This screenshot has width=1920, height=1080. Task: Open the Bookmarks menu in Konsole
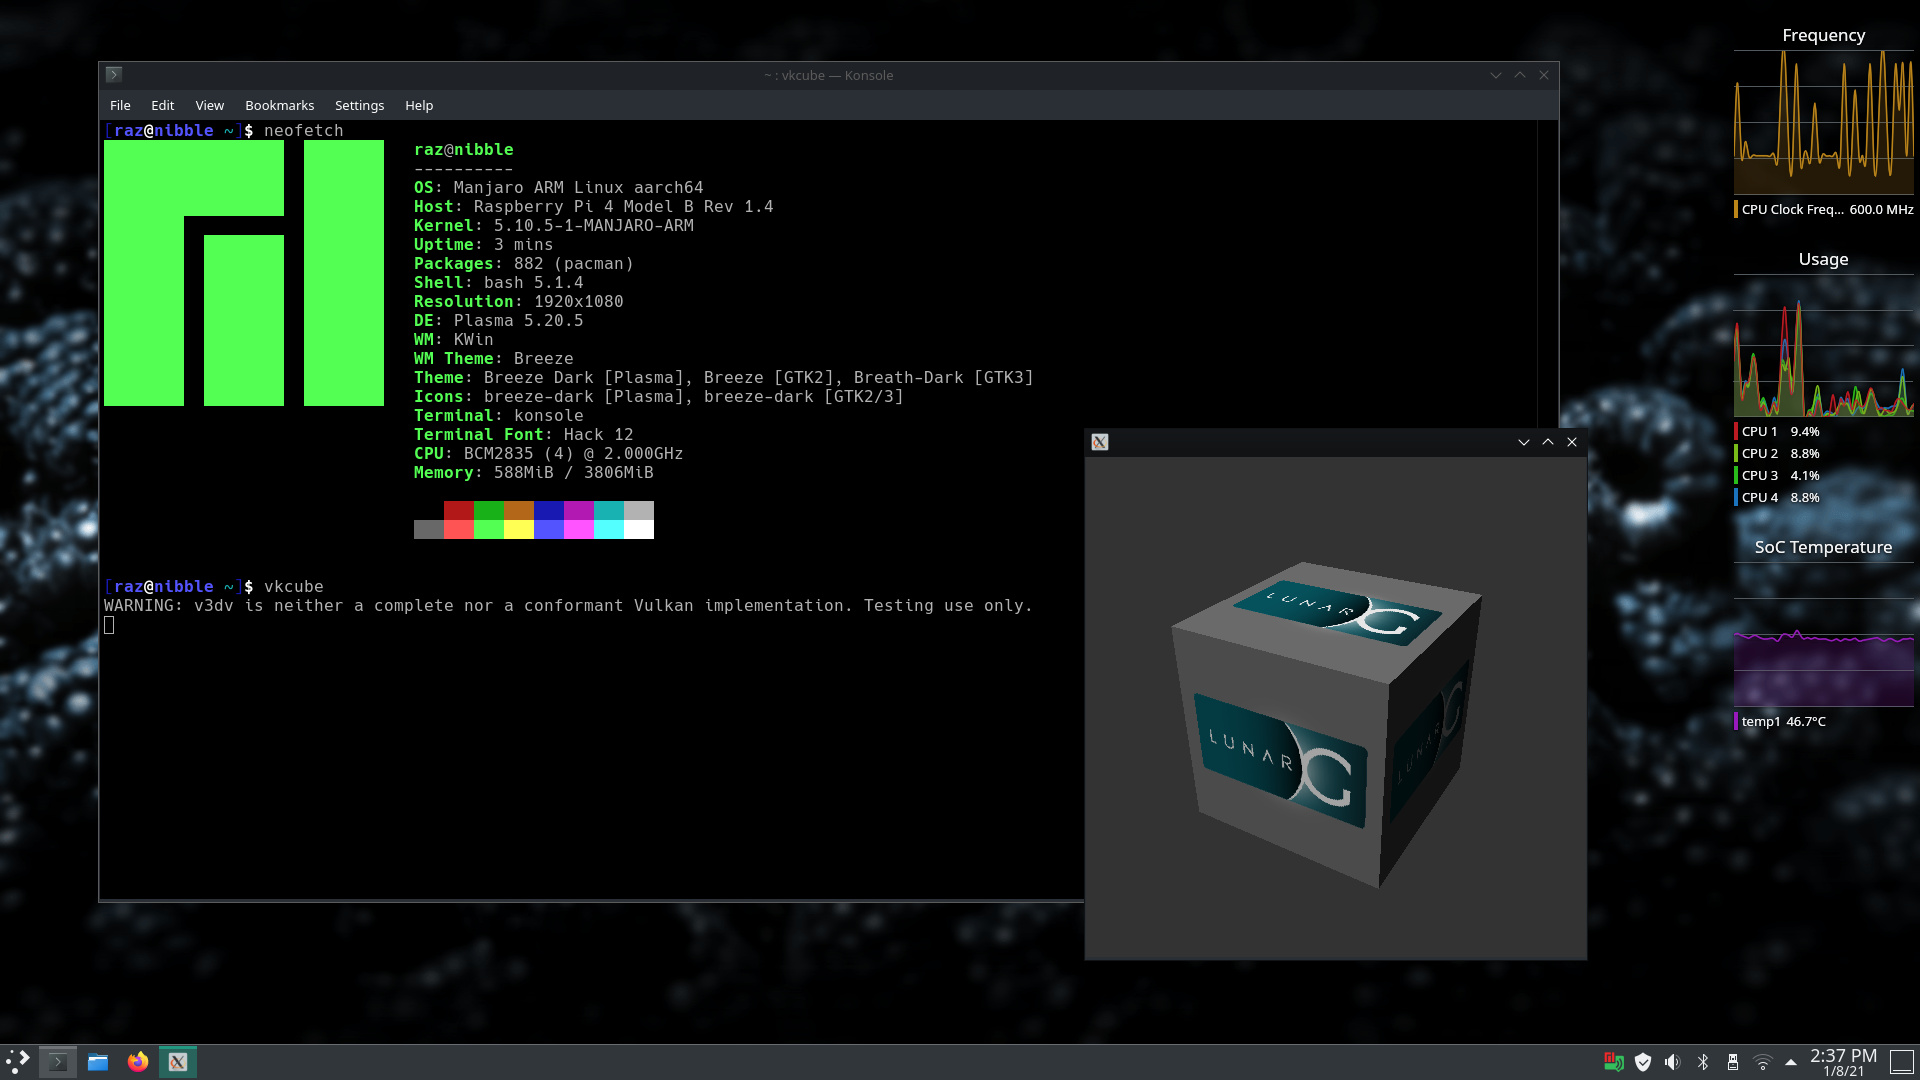(x=279, y=105)
